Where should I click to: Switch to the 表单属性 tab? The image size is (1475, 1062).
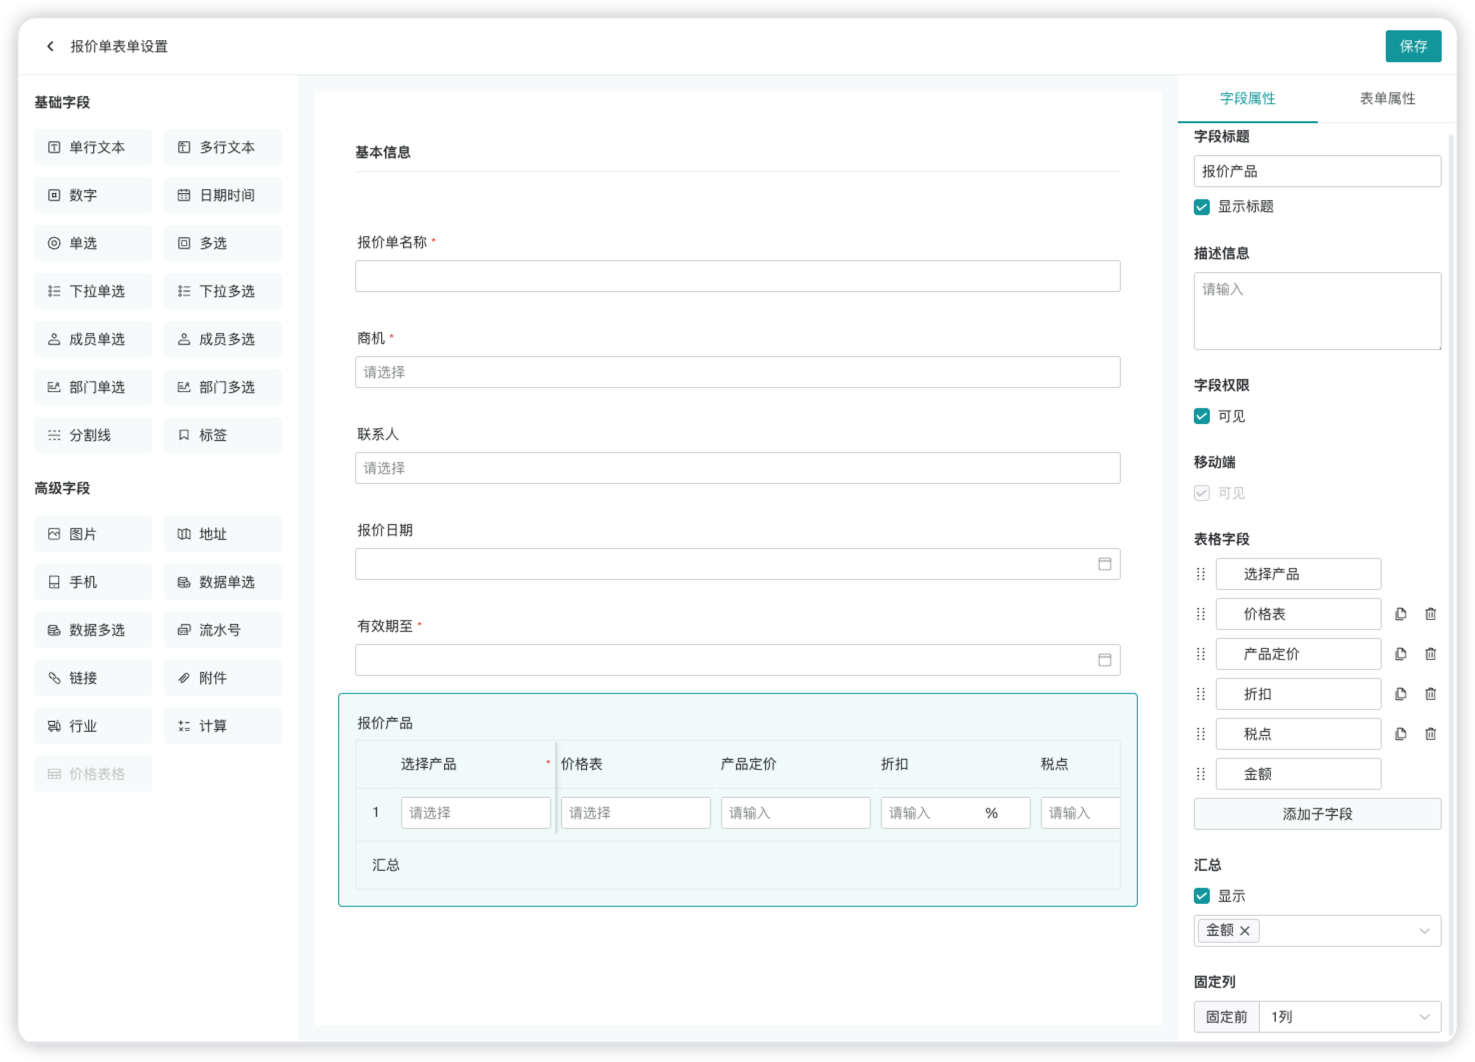coord(1387,98)
